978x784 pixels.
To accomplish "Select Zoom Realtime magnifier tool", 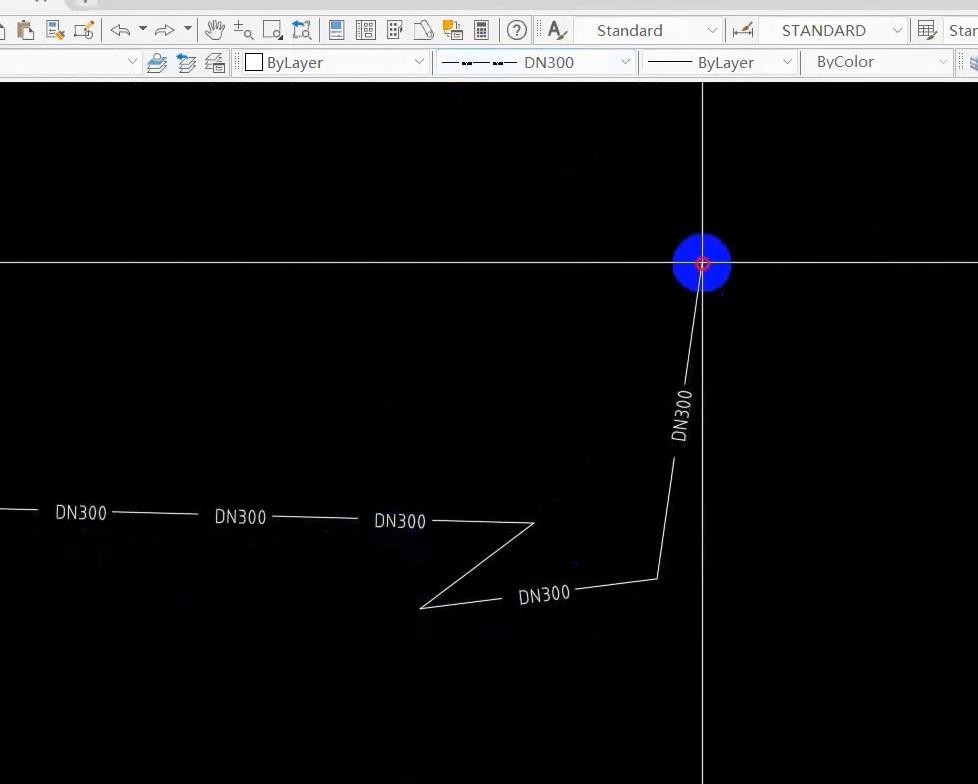I will [243, 30].
